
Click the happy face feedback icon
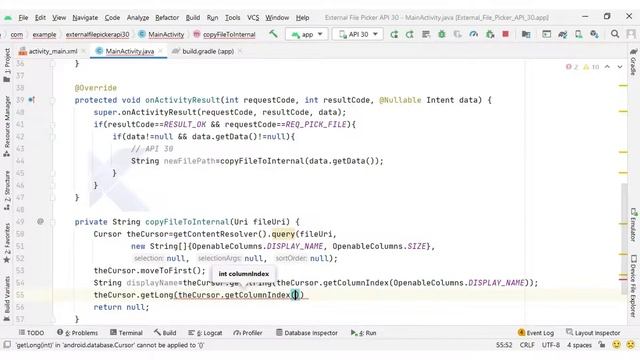[616, 345]
